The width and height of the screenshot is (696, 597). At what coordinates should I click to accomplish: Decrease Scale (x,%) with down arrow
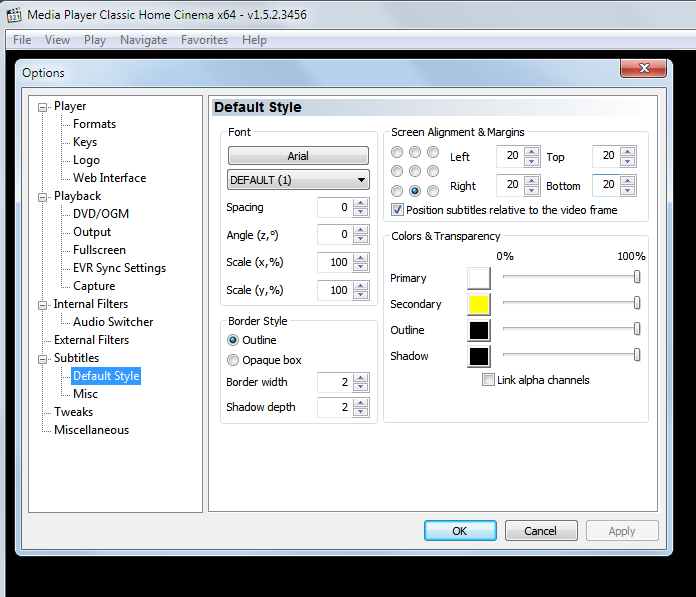click(x=360, y=267)
